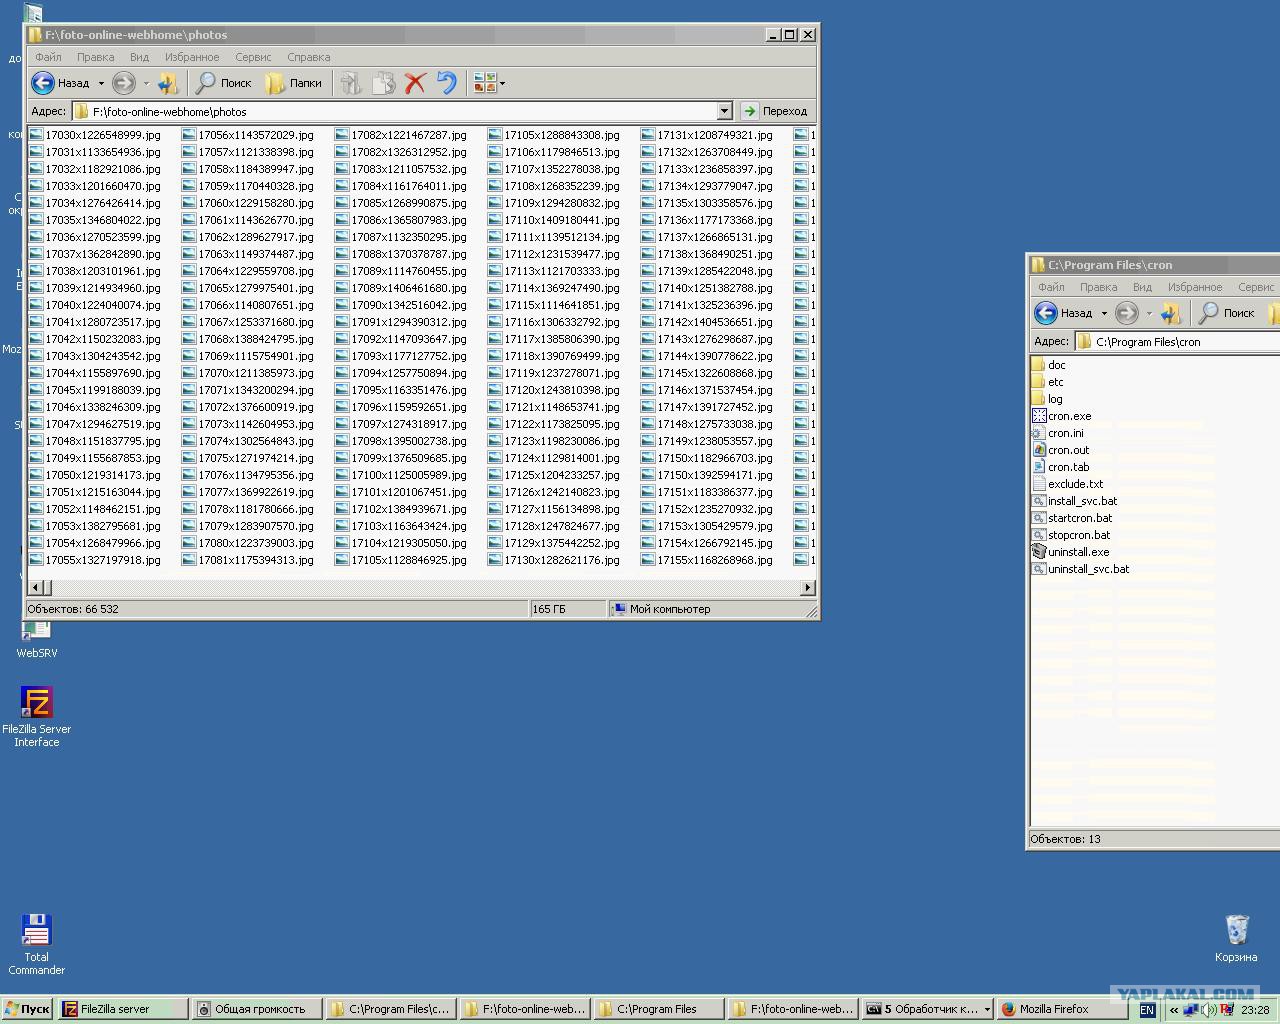Select the log folder in cron window
The width and height of the screenshot is (1280, 1024).
pyautogui.click(x=1047, y=399)
